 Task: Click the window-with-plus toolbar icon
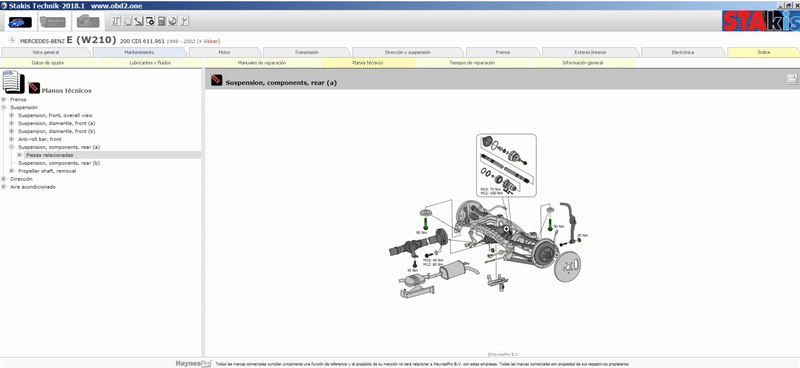coord(149,21)
